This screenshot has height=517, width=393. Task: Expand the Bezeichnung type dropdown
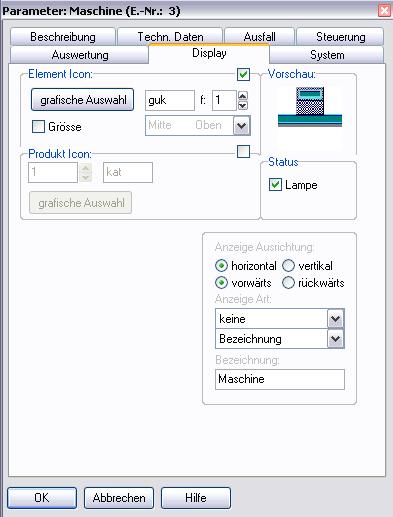coord(335,339)
